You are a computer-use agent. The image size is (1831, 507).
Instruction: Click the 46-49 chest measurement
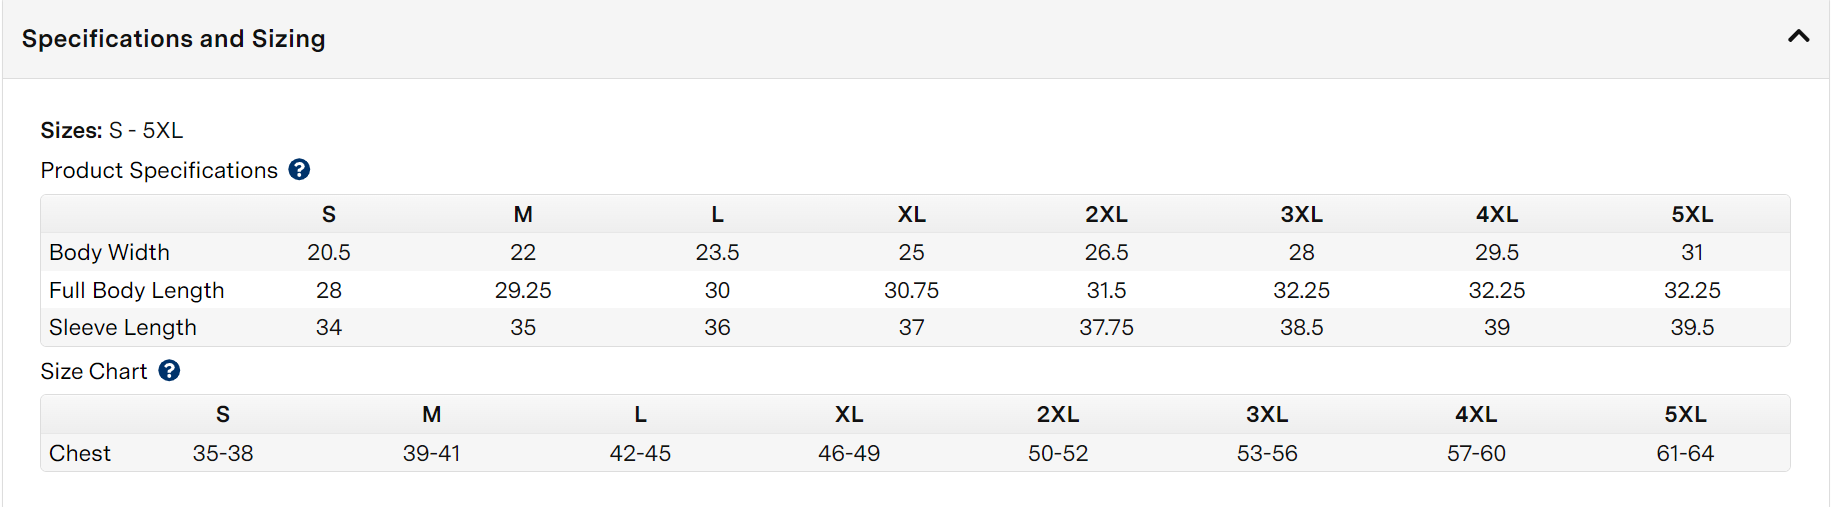click(849, 453)
